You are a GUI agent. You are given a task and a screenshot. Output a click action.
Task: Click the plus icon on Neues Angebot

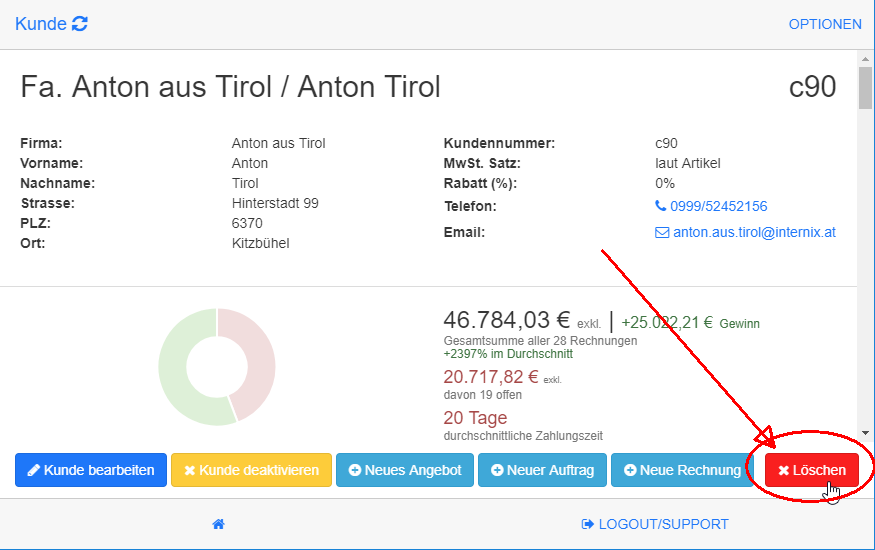point(355,470)
